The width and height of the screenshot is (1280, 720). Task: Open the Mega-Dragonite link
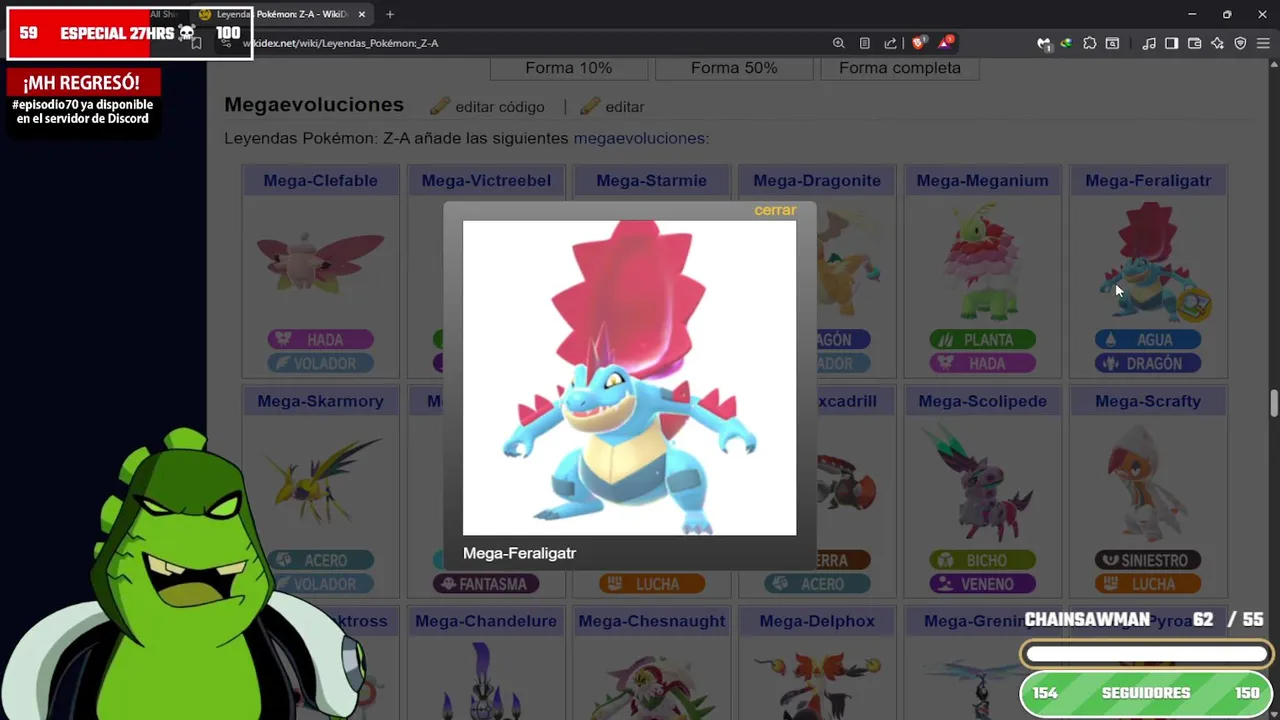tap(817, 181)
